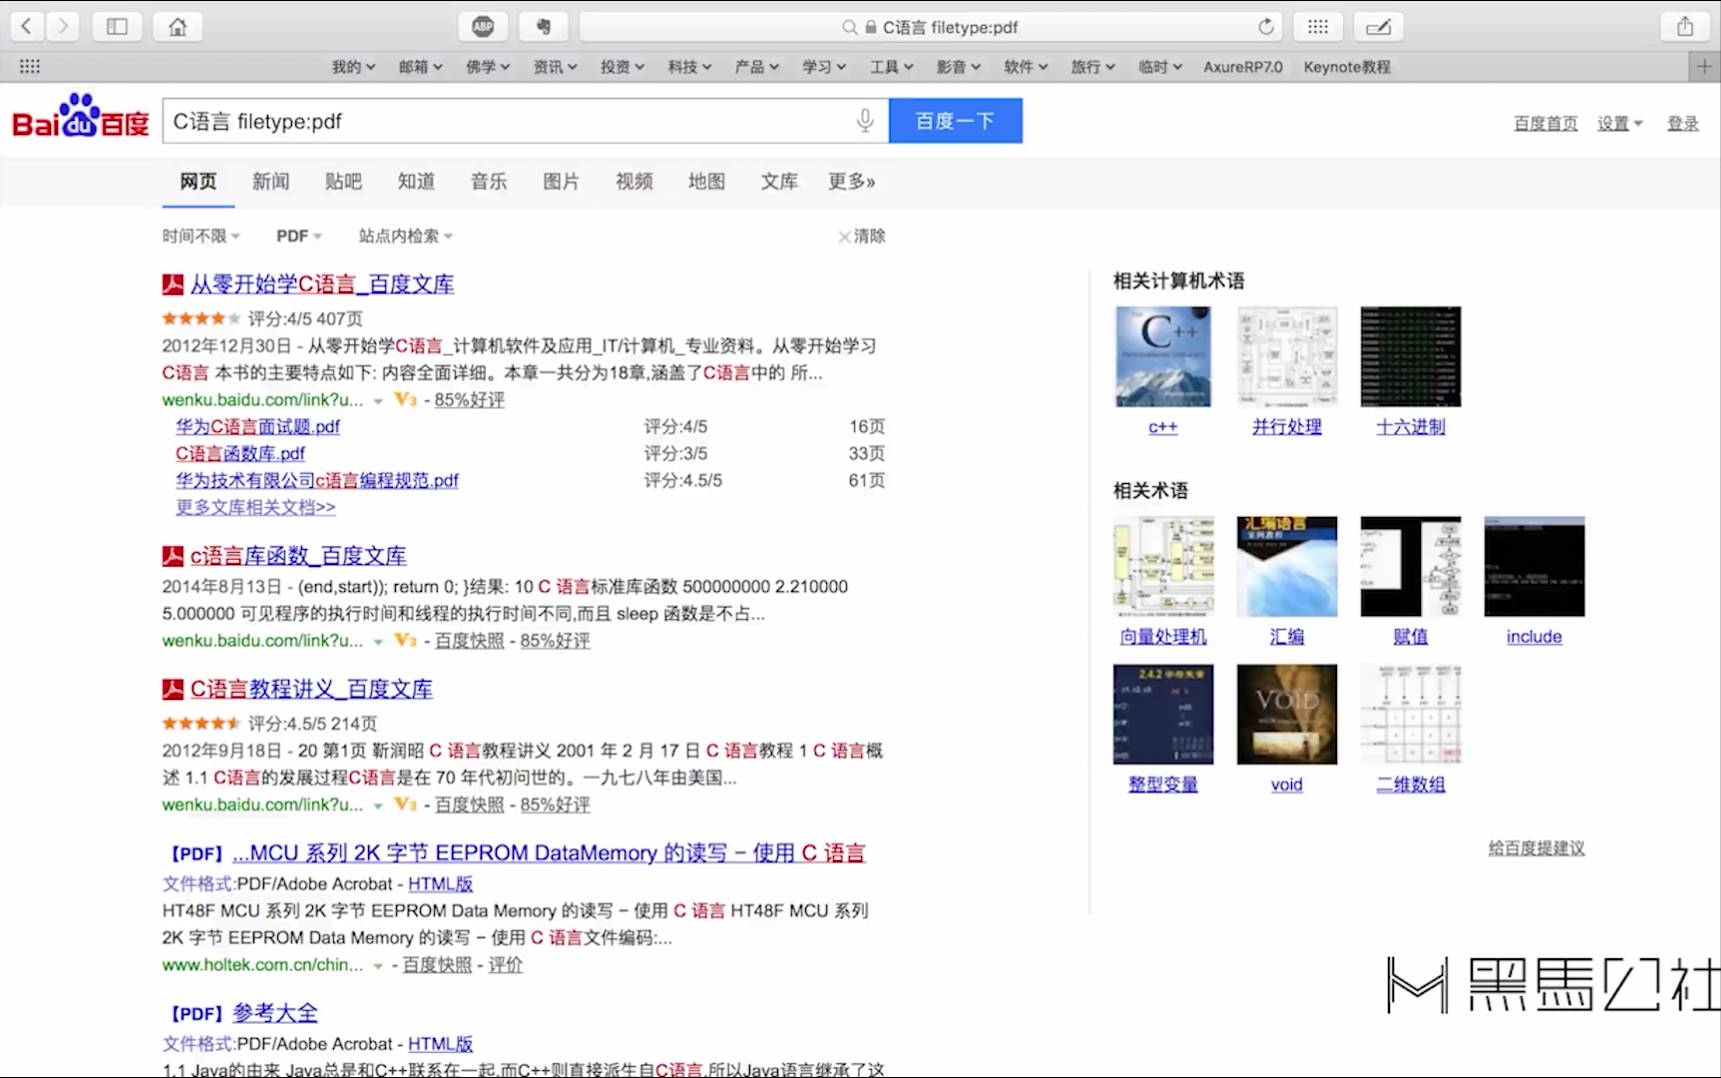The image size is (1721, 1078).
Task: Switch to the 文库 tab
Action: [x=779, y=181]
